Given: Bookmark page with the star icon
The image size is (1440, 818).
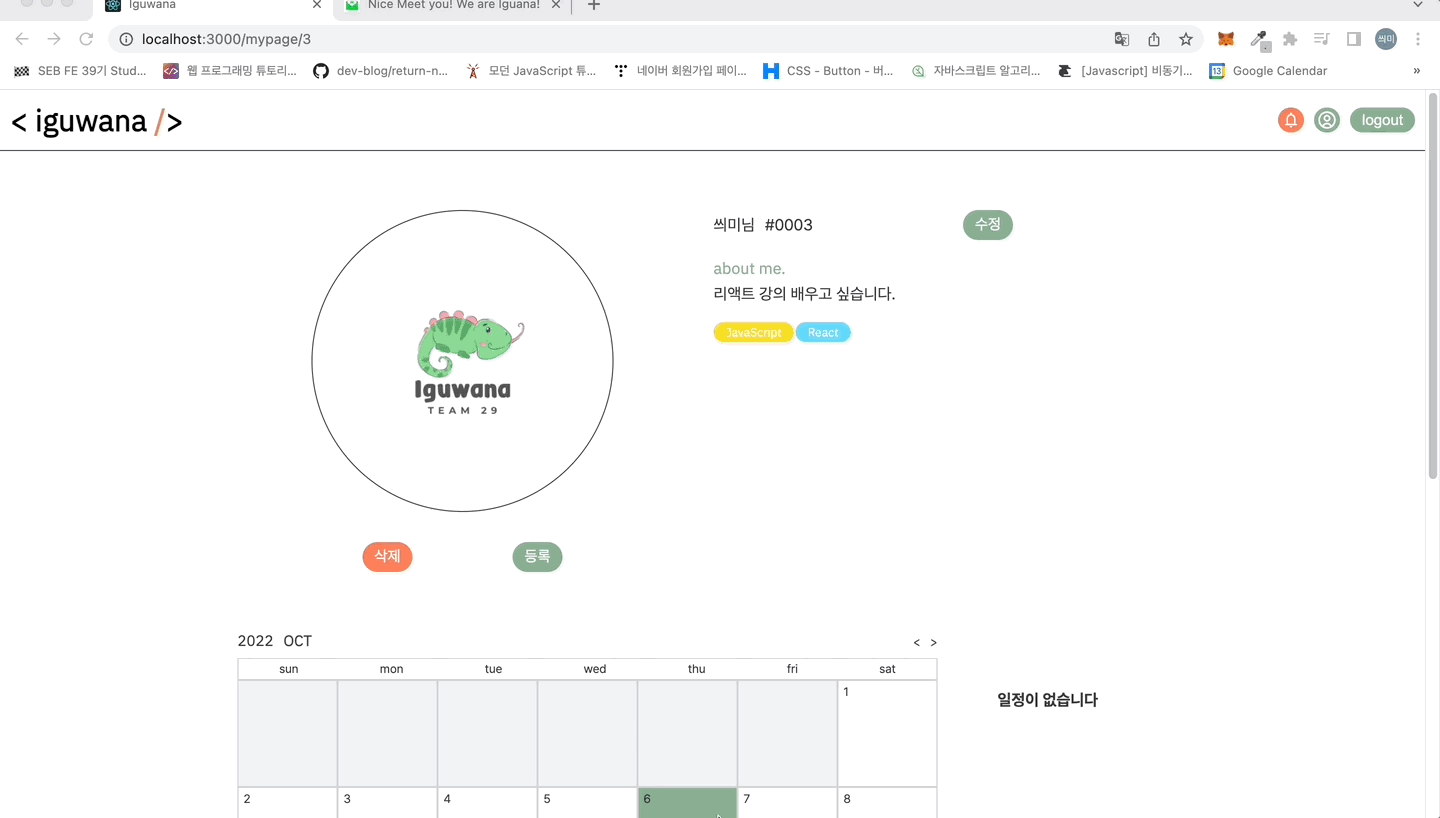Looking at the screenshot, I should click(x=1186, y=39).
